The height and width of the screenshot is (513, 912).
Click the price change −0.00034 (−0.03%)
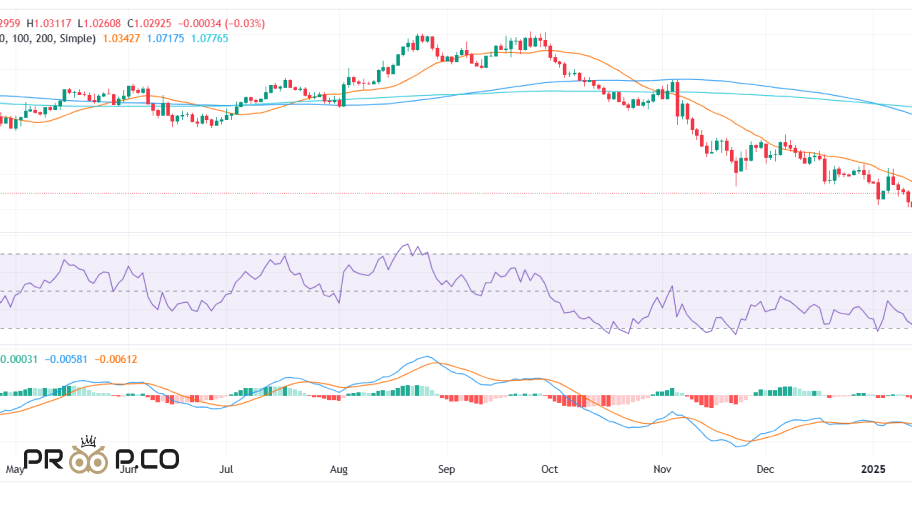point(222,24)
